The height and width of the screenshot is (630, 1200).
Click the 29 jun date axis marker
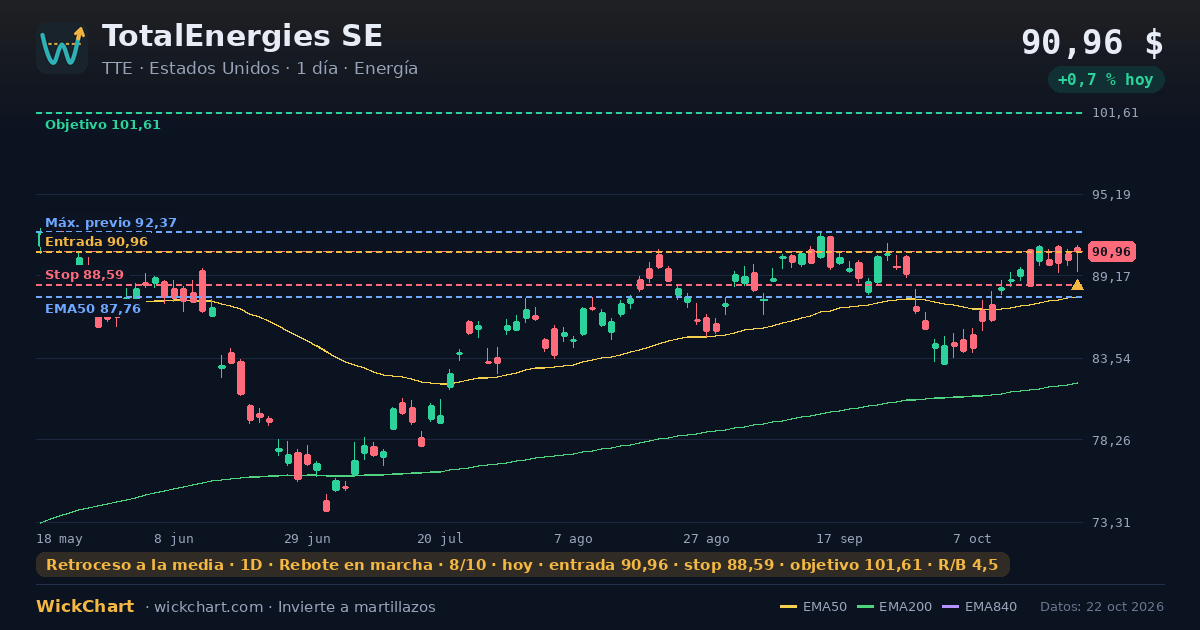click(x=307, y=538)
